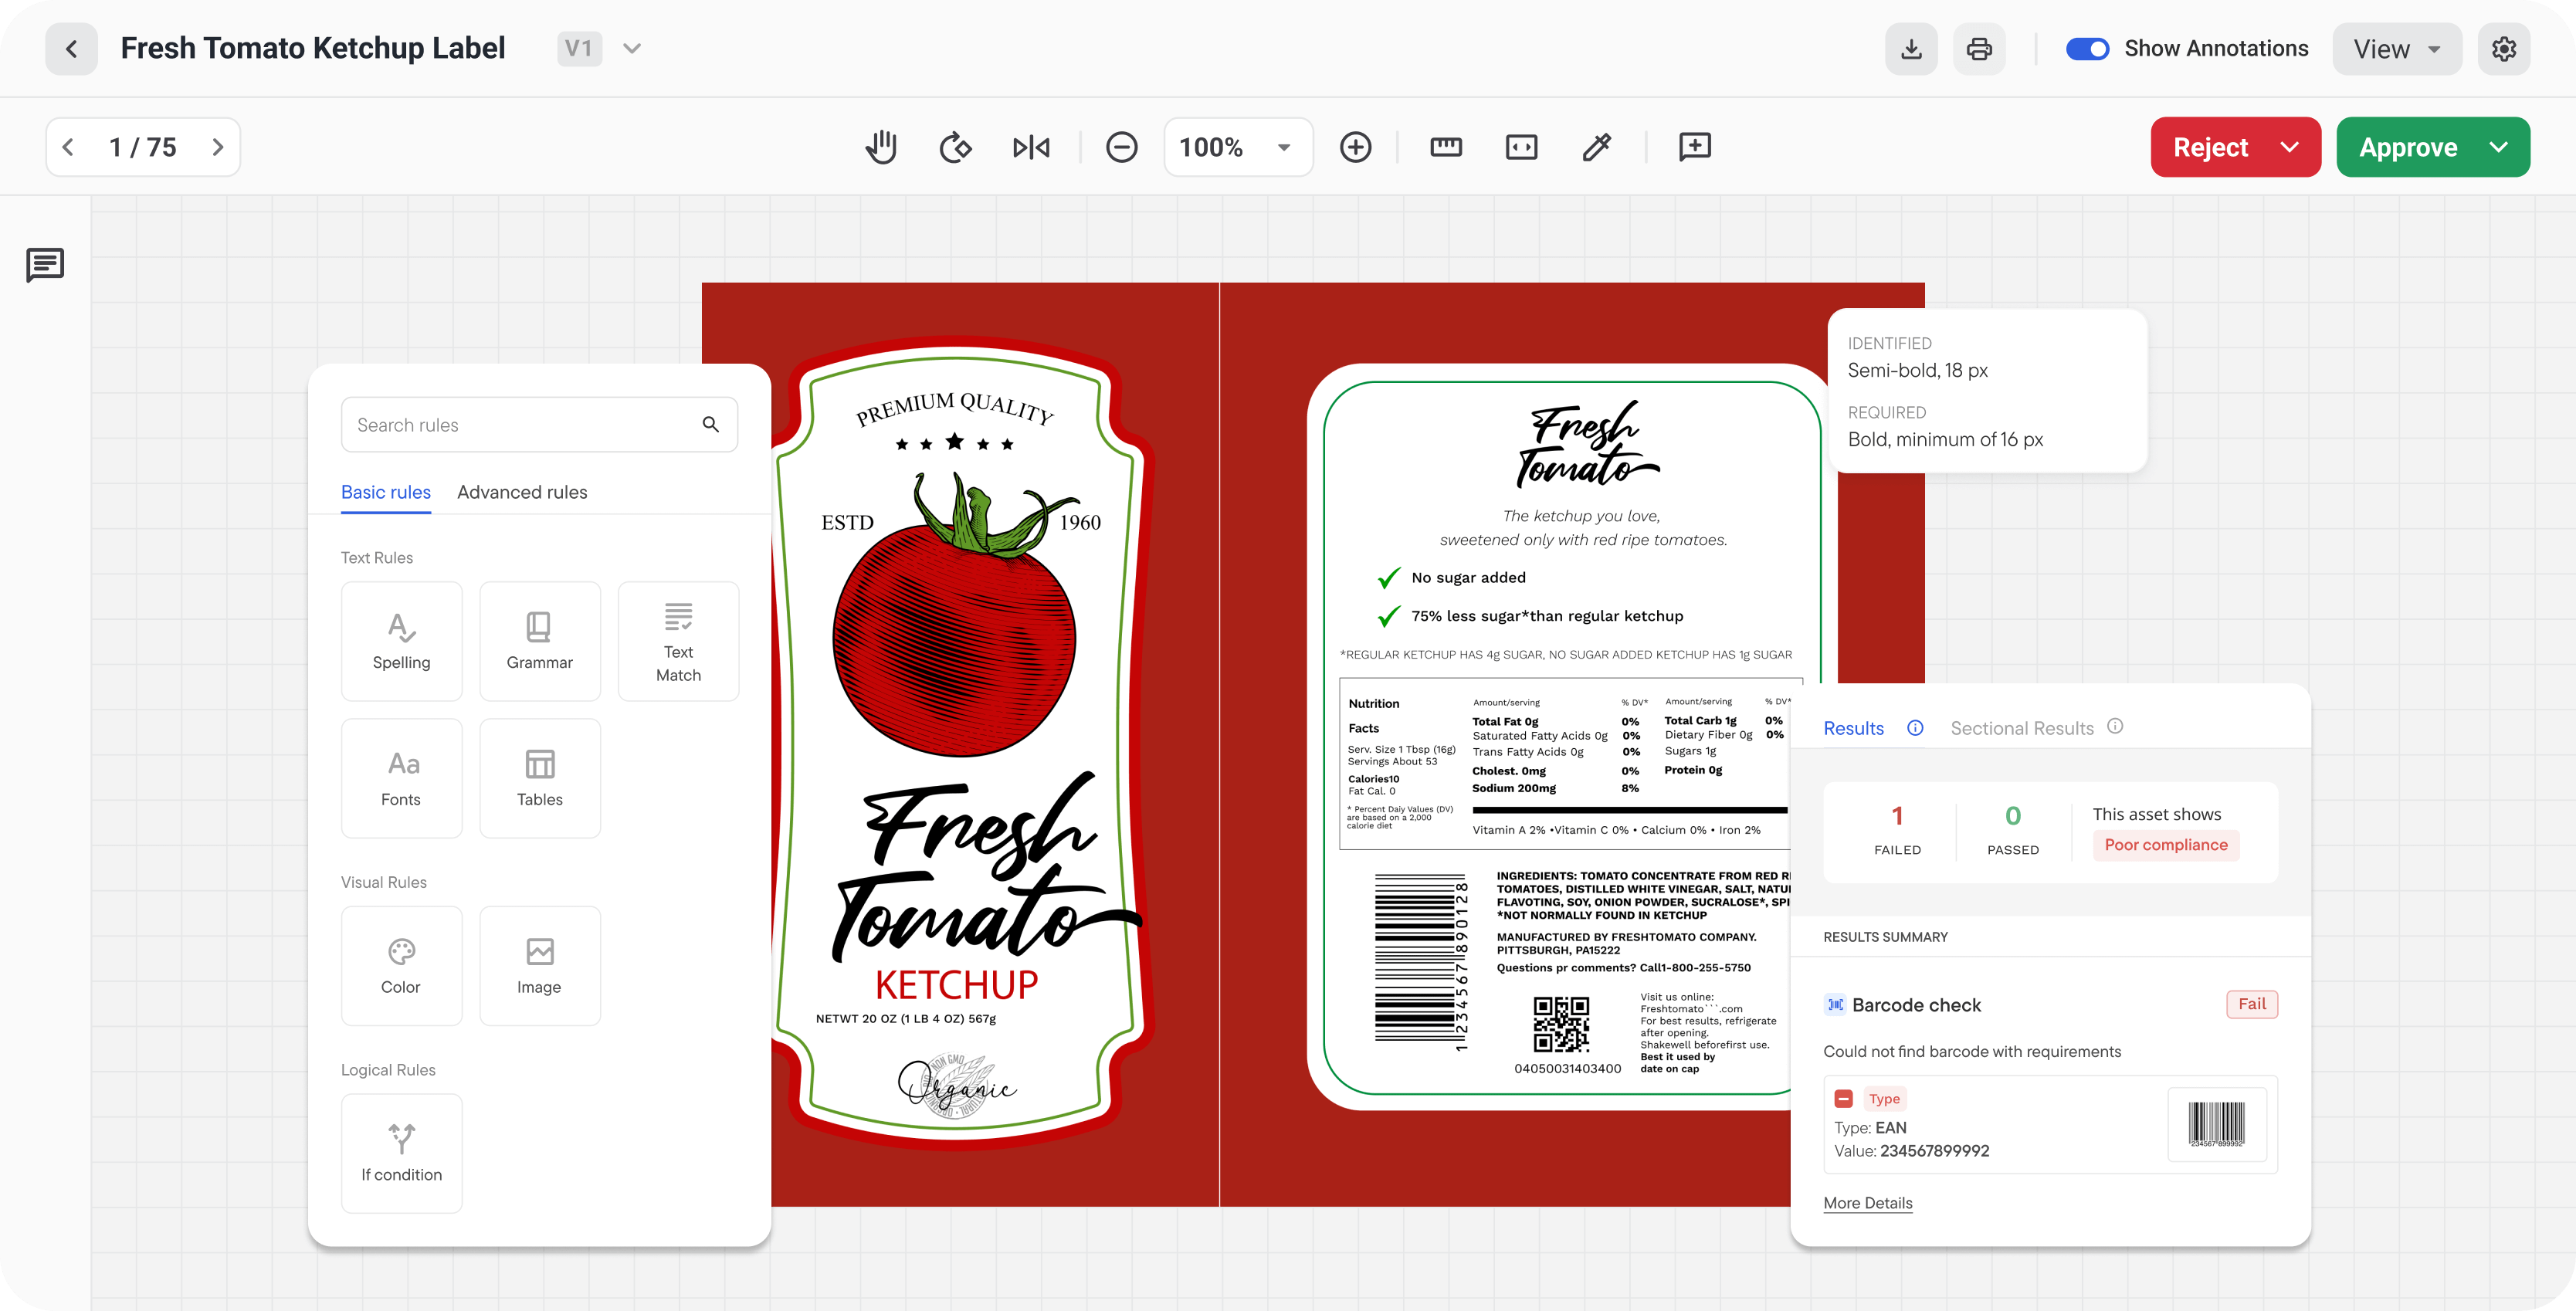Screen dimensions: 2576x1311
Task: Select the Image rule
Action: click(539, 966)
